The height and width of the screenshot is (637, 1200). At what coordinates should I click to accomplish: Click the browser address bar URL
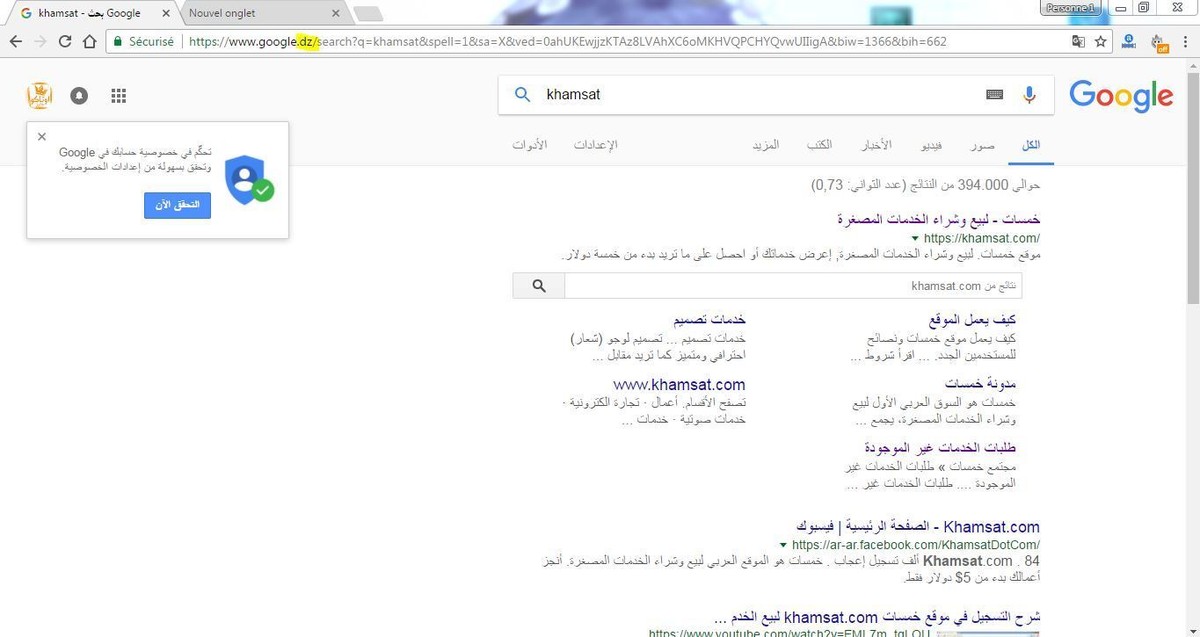[x=567, y=42]
